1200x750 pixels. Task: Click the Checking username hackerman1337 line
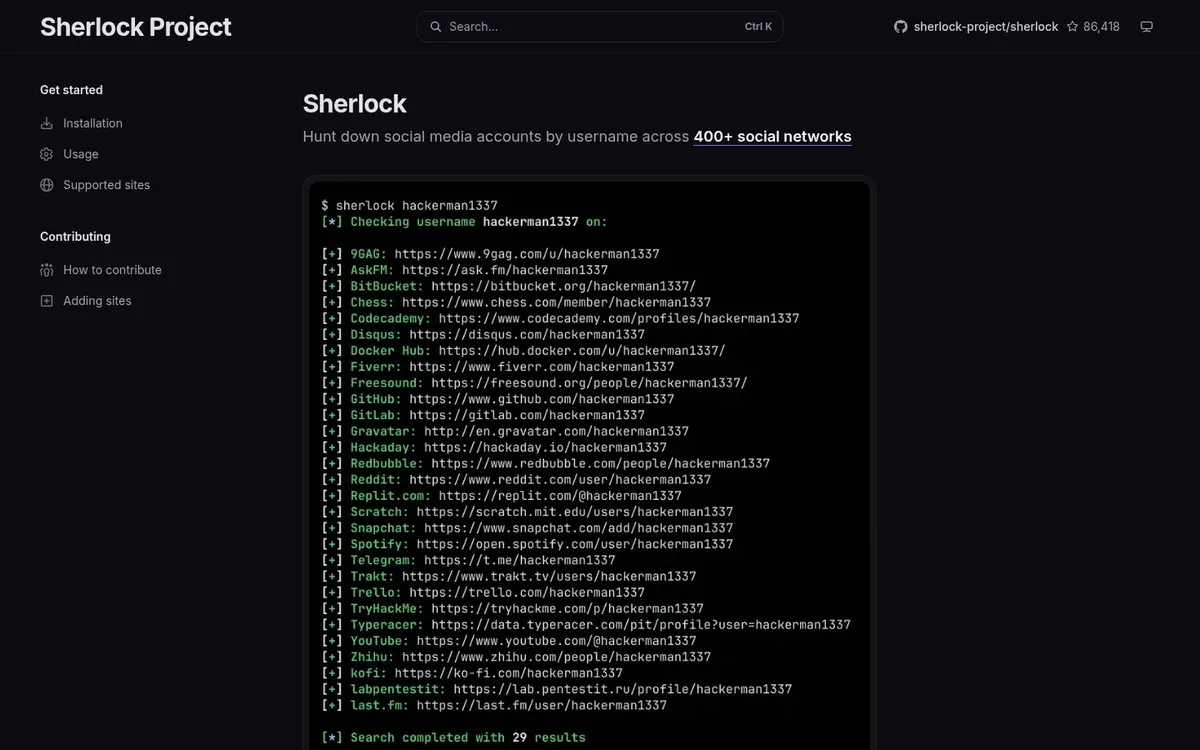464,222
